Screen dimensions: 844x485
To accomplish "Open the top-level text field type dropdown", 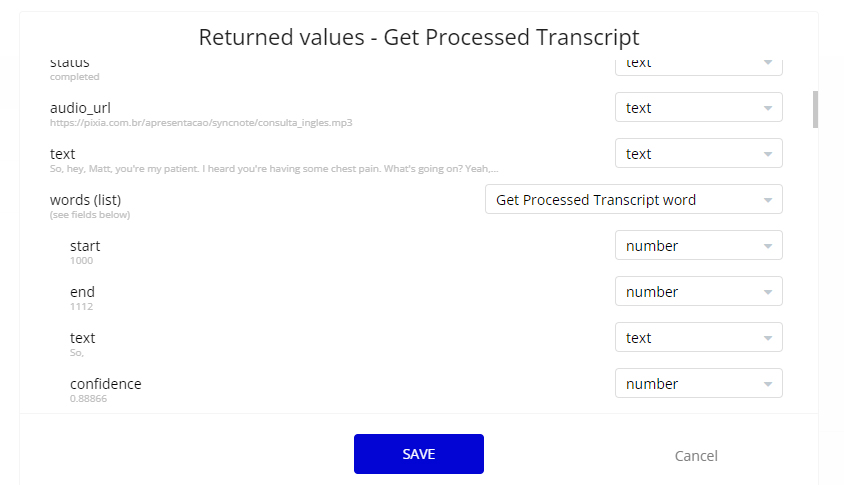I will pos(699,153).
